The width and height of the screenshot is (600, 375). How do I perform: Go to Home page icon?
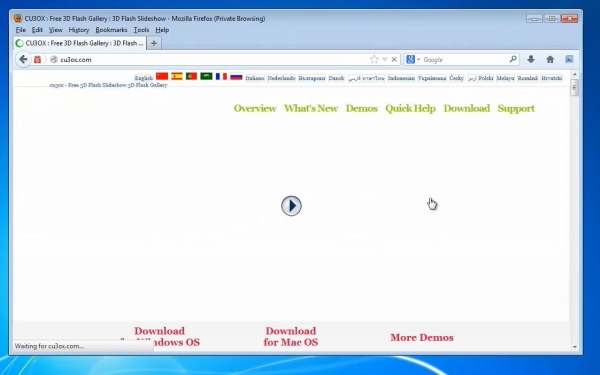pyautogui.click(x=550, y=59)
